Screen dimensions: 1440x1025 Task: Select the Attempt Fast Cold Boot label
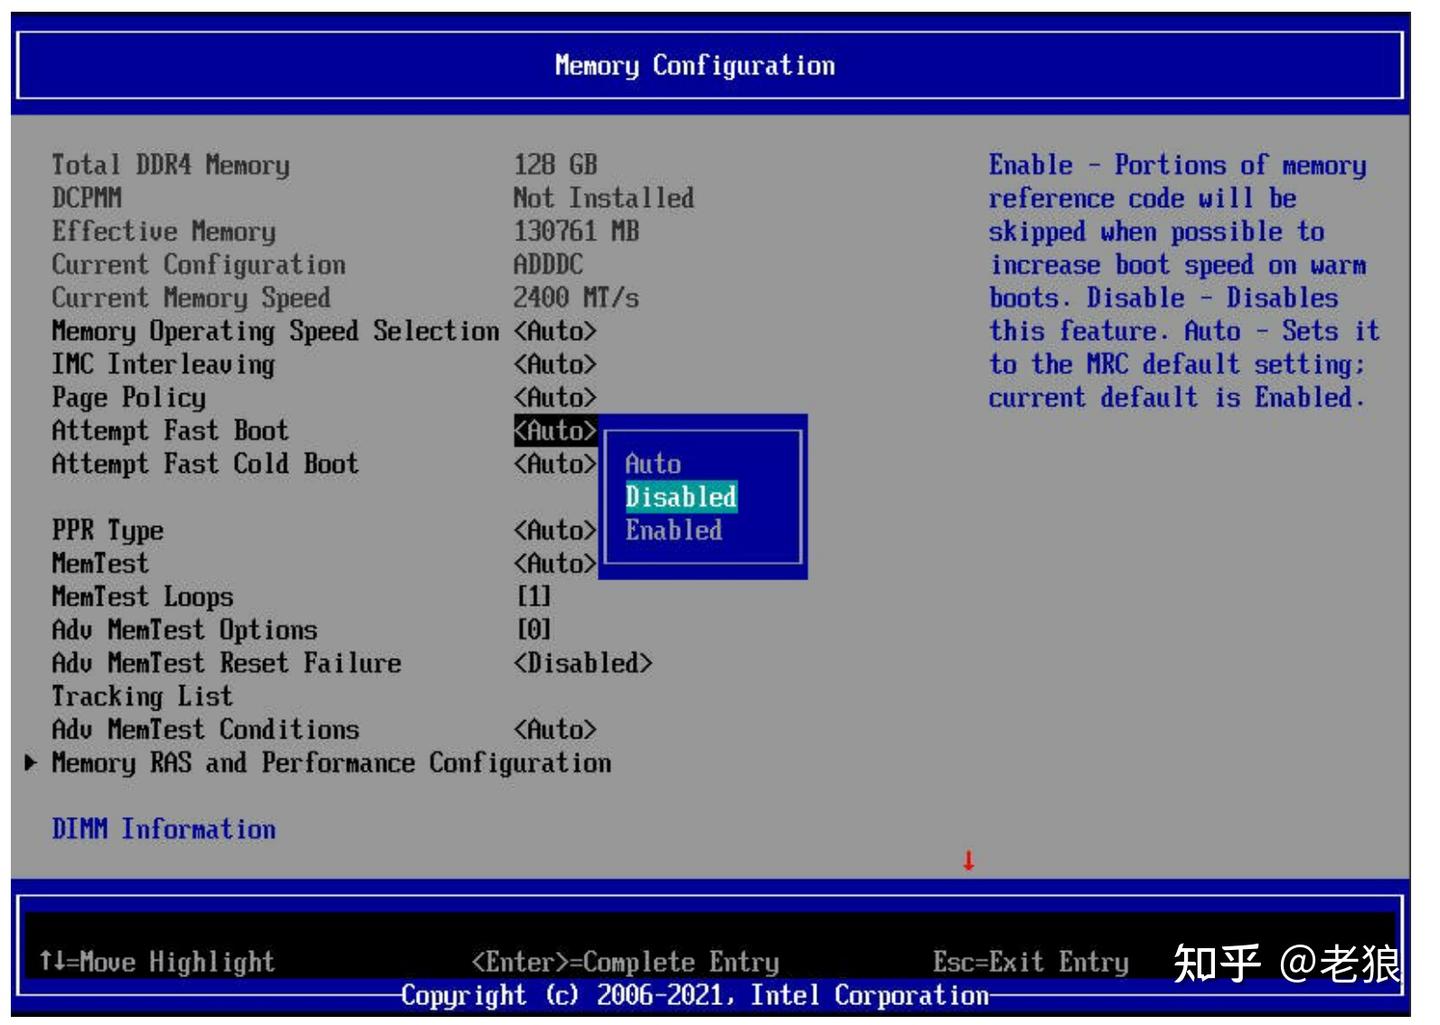205,464
